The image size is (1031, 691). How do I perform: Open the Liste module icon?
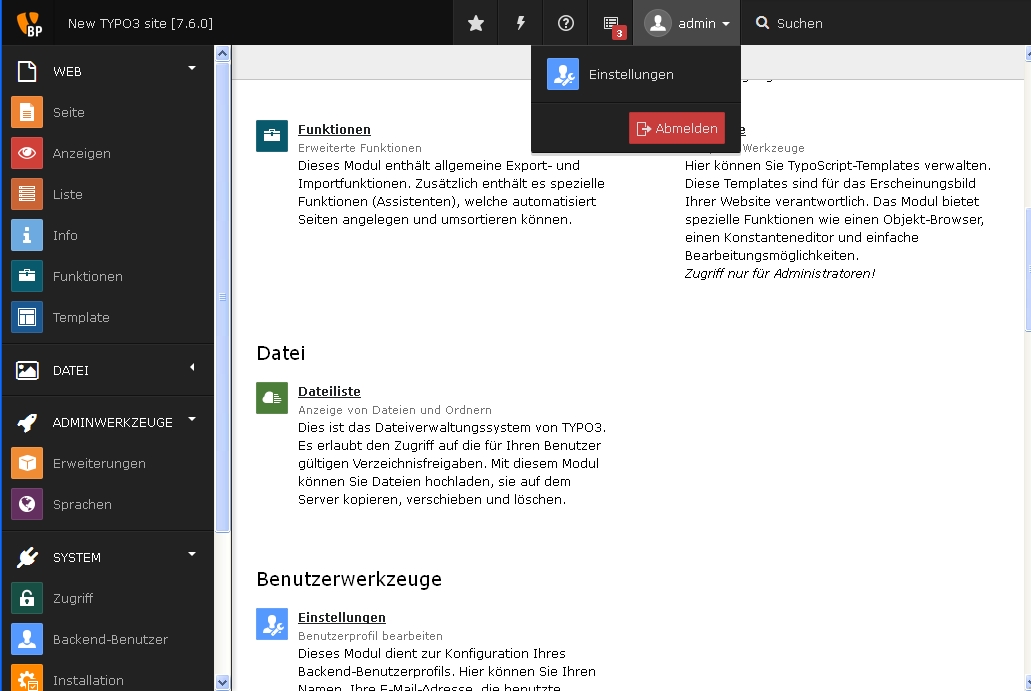click(x=27, y=194)
